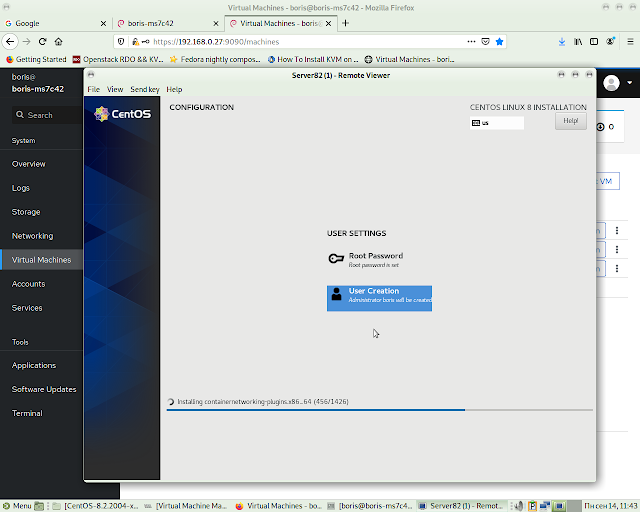Toggle the Firefox sidebar view
This screenshot has width=640, height=512.
pos(594,42)
